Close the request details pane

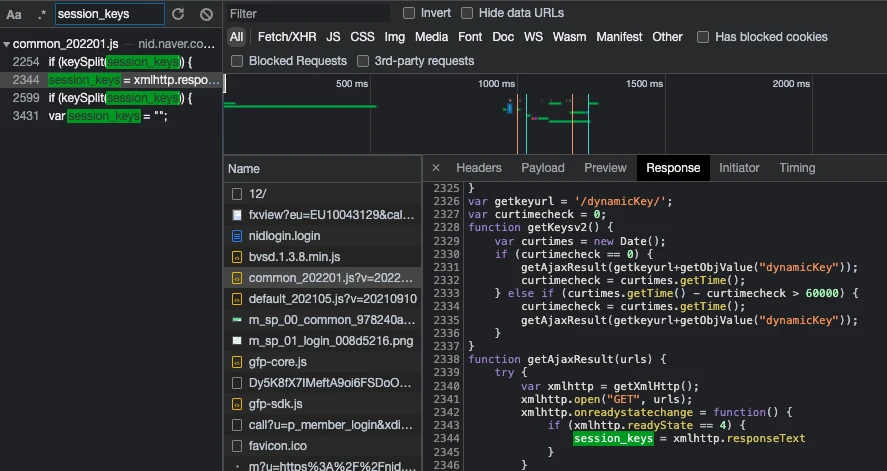436,167
